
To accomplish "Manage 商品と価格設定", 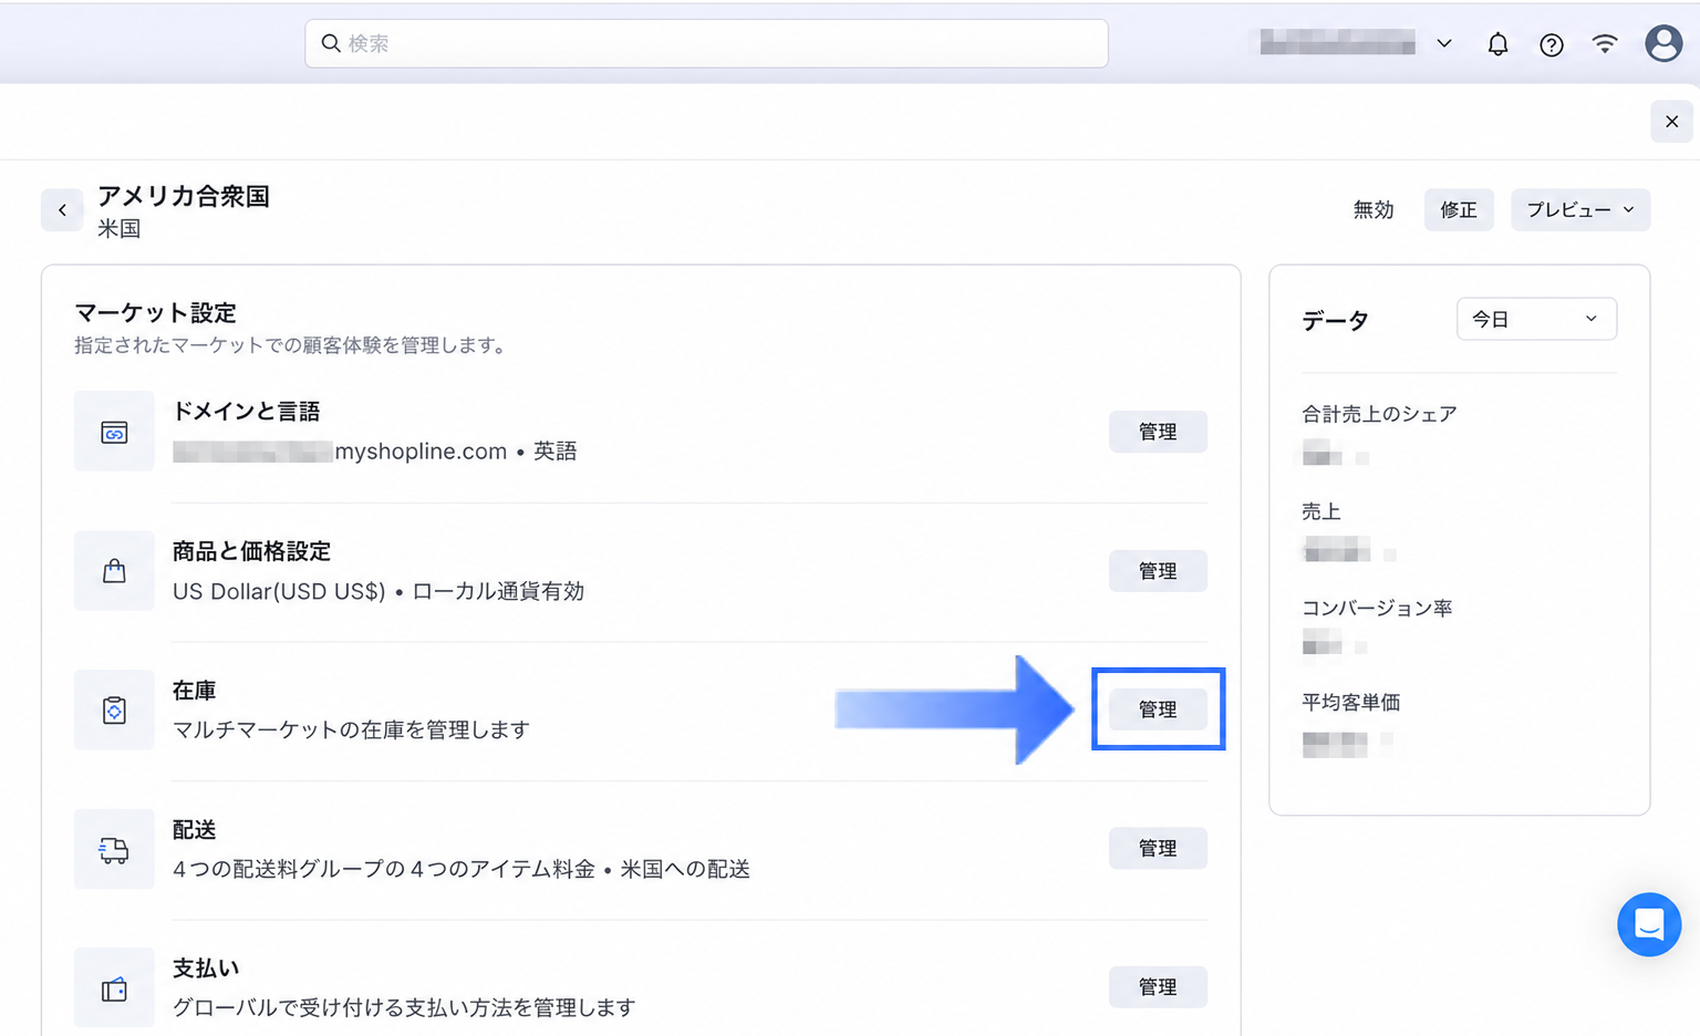I will 1157,571.
